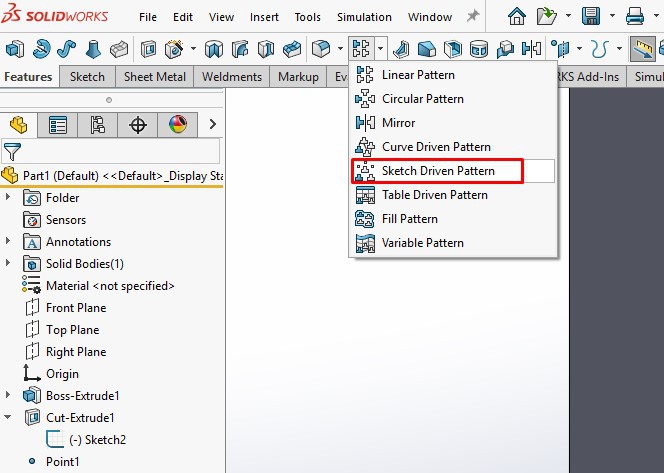Choose Fill Pattern from menu
The image size is (664, 473).
[453, 219]
